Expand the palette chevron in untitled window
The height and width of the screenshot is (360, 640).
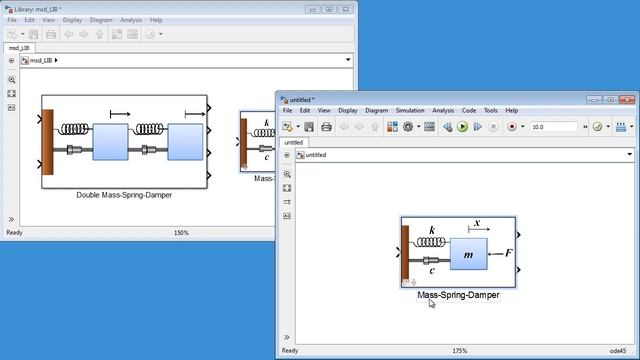(287, 337)
